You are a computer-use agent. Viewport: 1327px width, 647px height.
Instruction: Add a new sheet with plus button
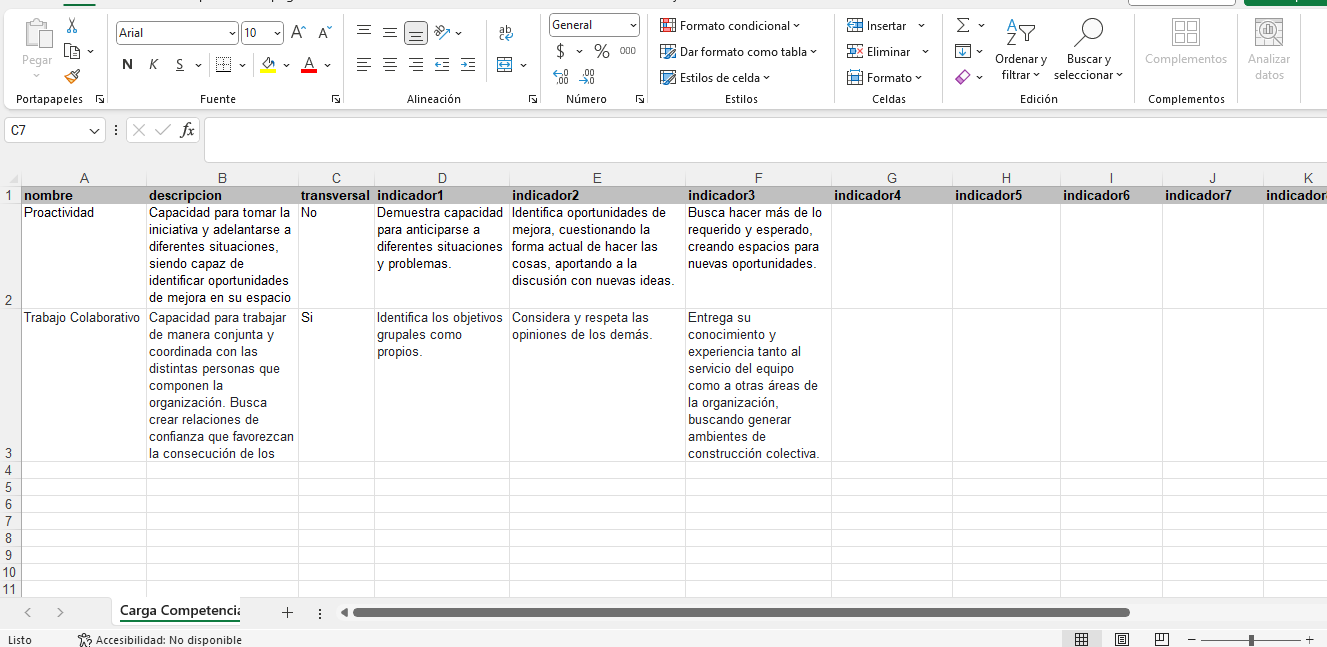pos(288,612)
